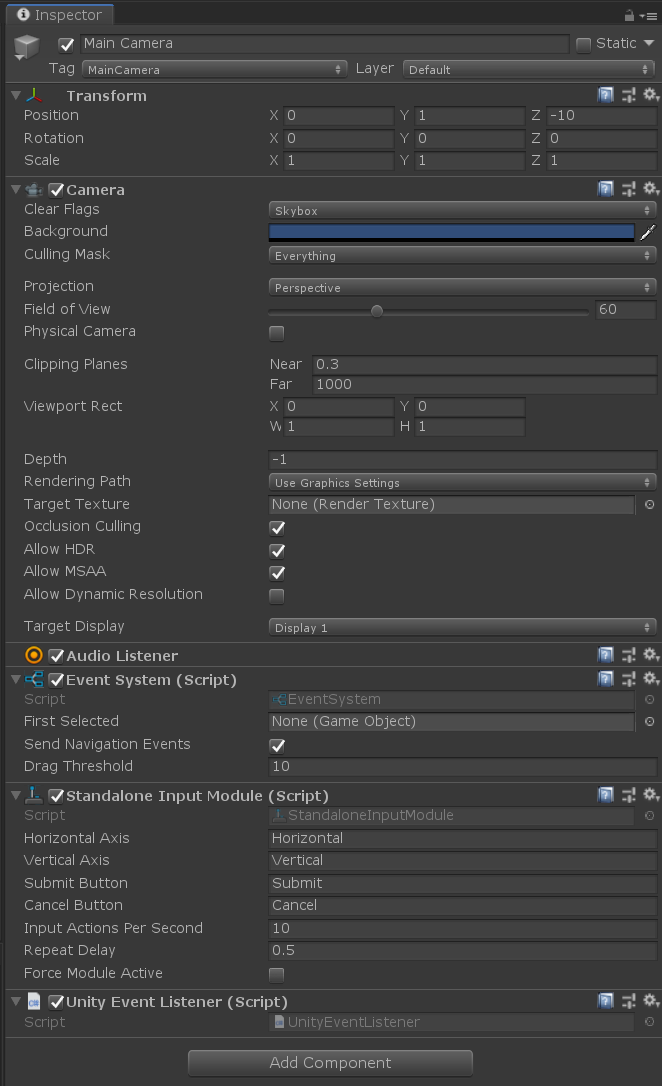Screen dimensions: 662x1086
Task: Open the Target Texture object picker circle
Action: pos(650,504)
